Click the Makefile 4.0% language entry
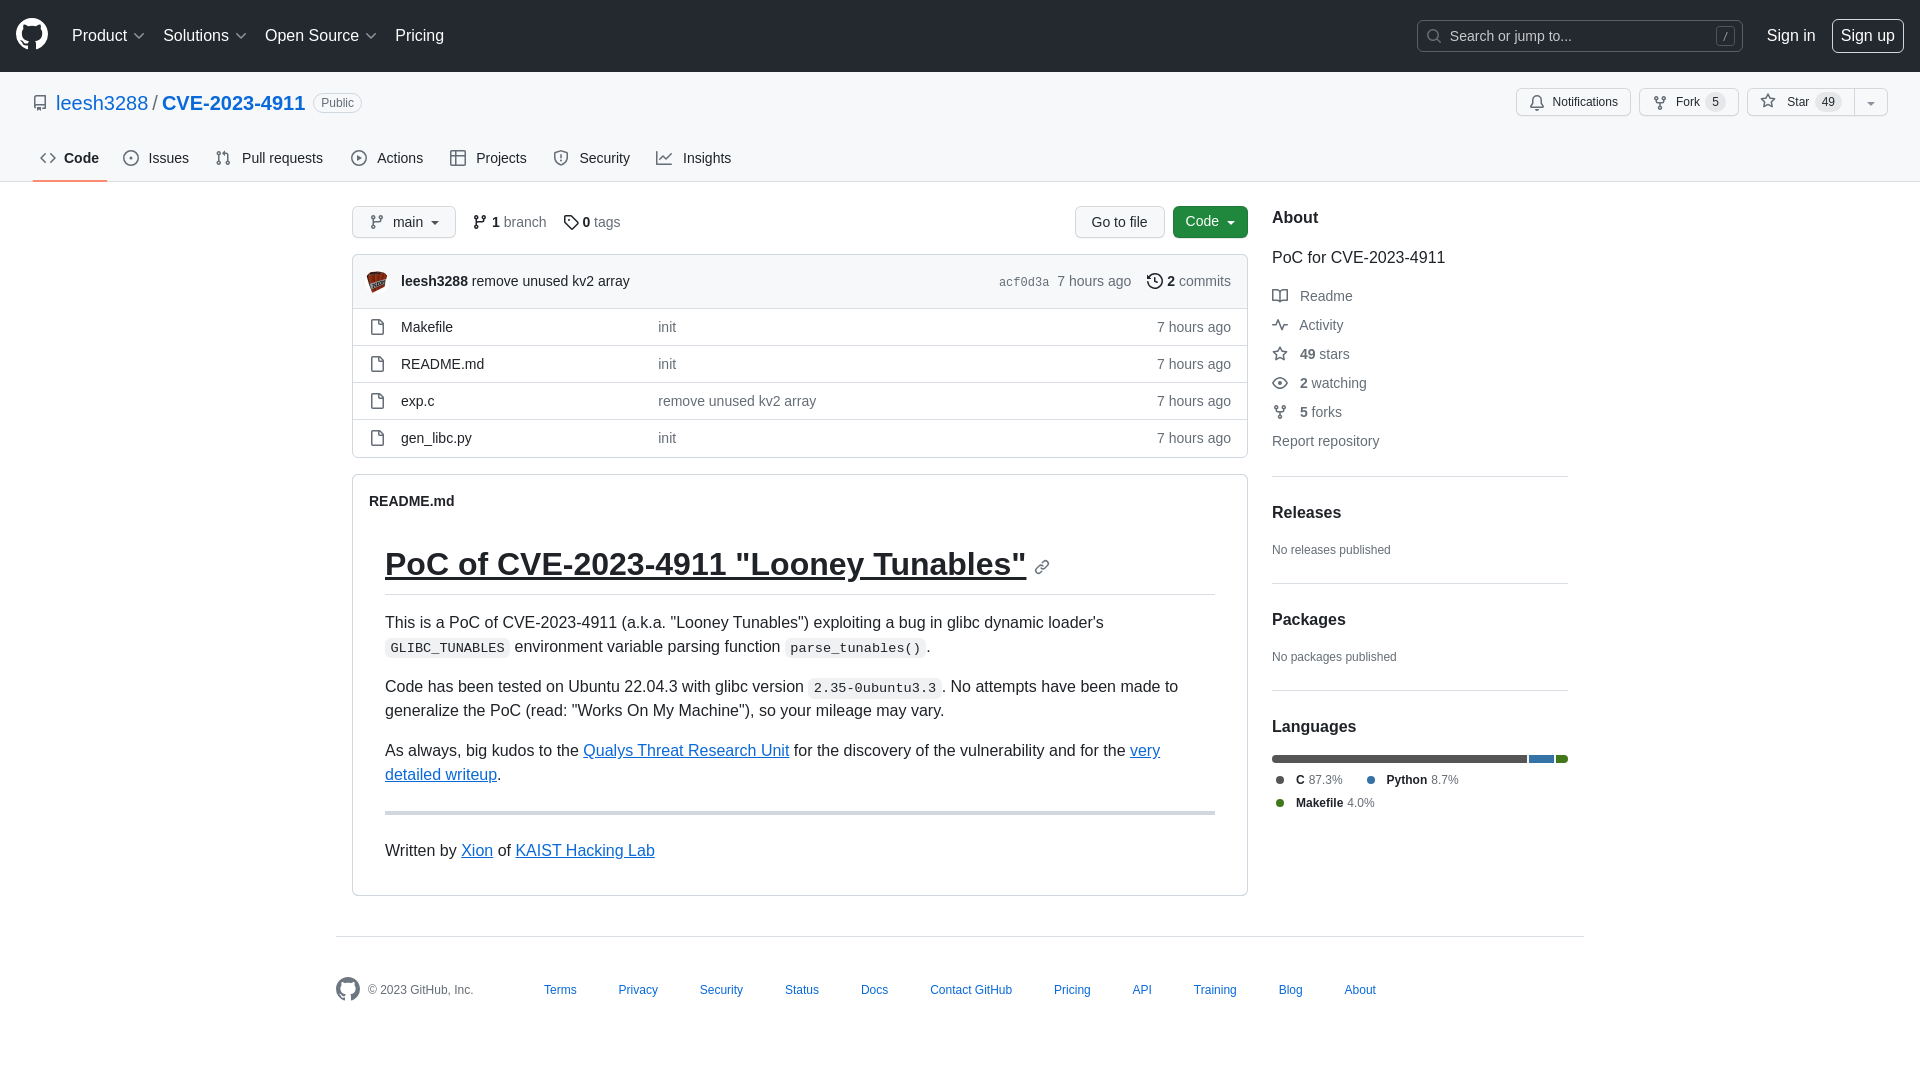Screen dimensions: 1920x1080 click(x=1325, y=803)
